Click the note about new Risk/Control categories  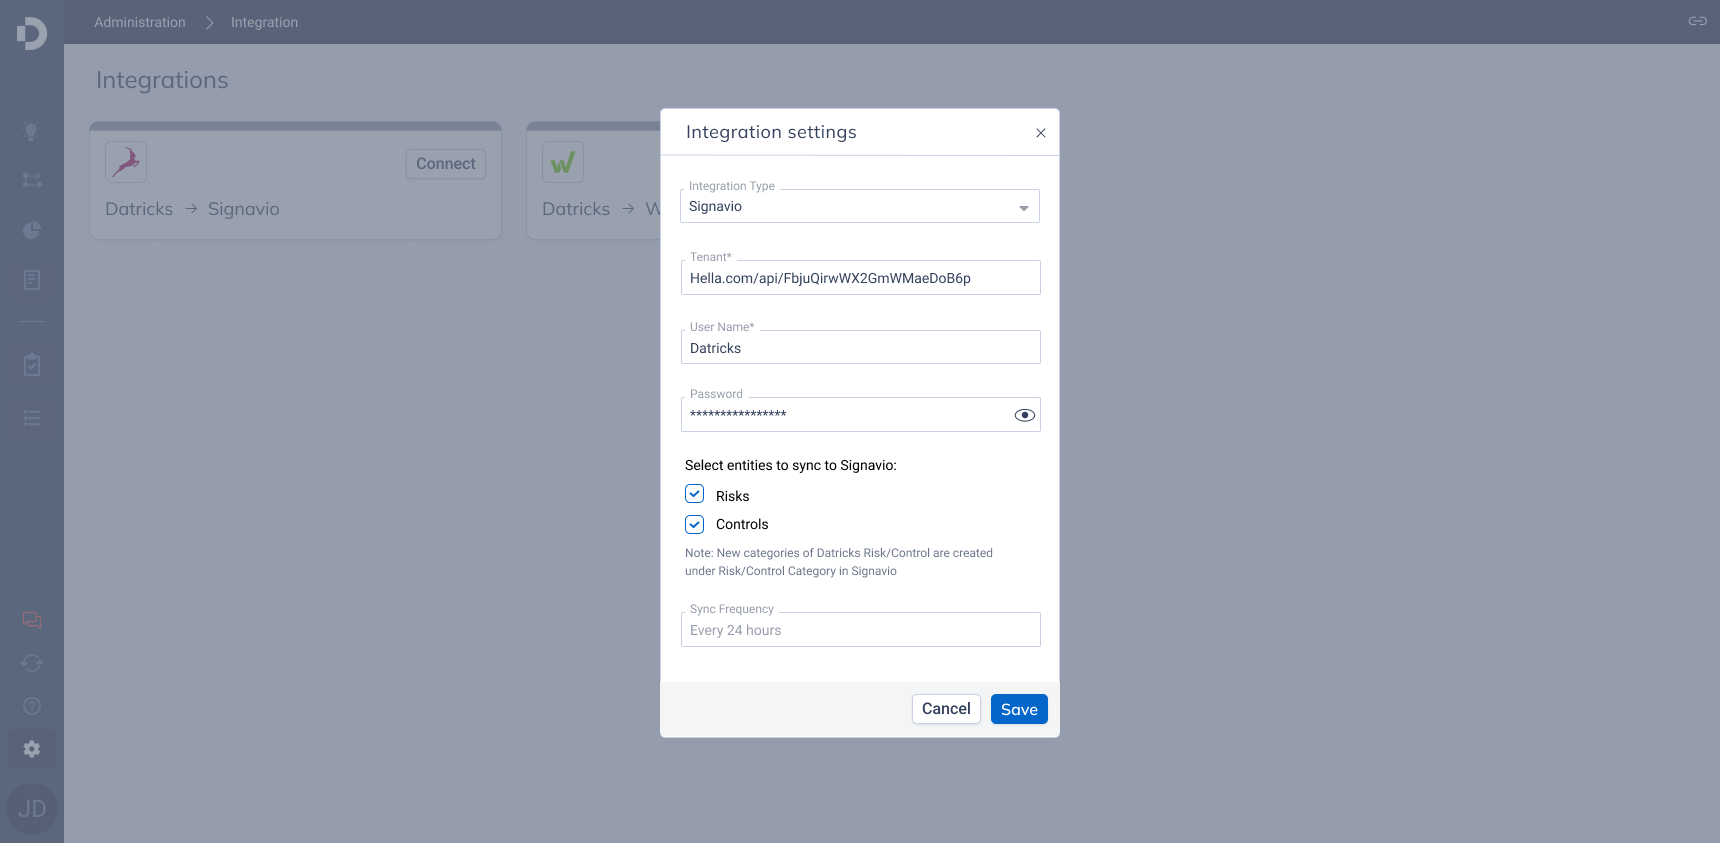tap(839, 562)
